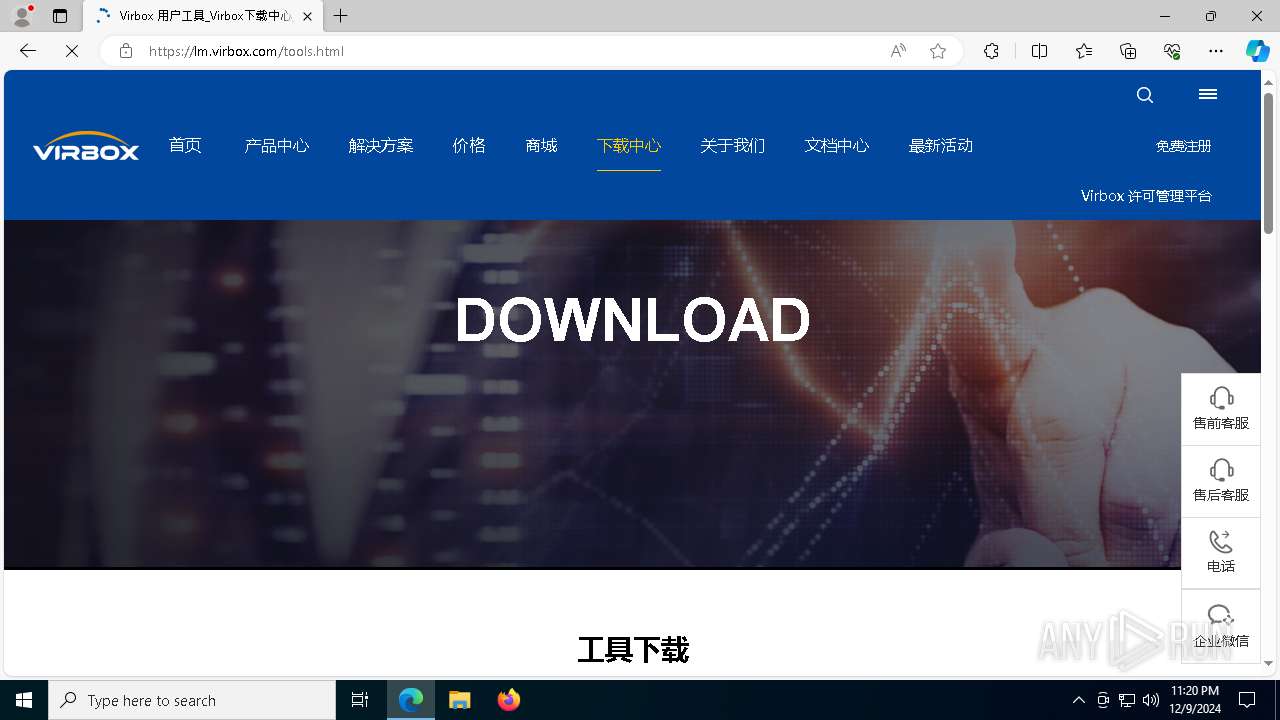This screenshot has height=720, width=1280.
Task: Open the site search magnifier icon
Action: point(1145,95)
